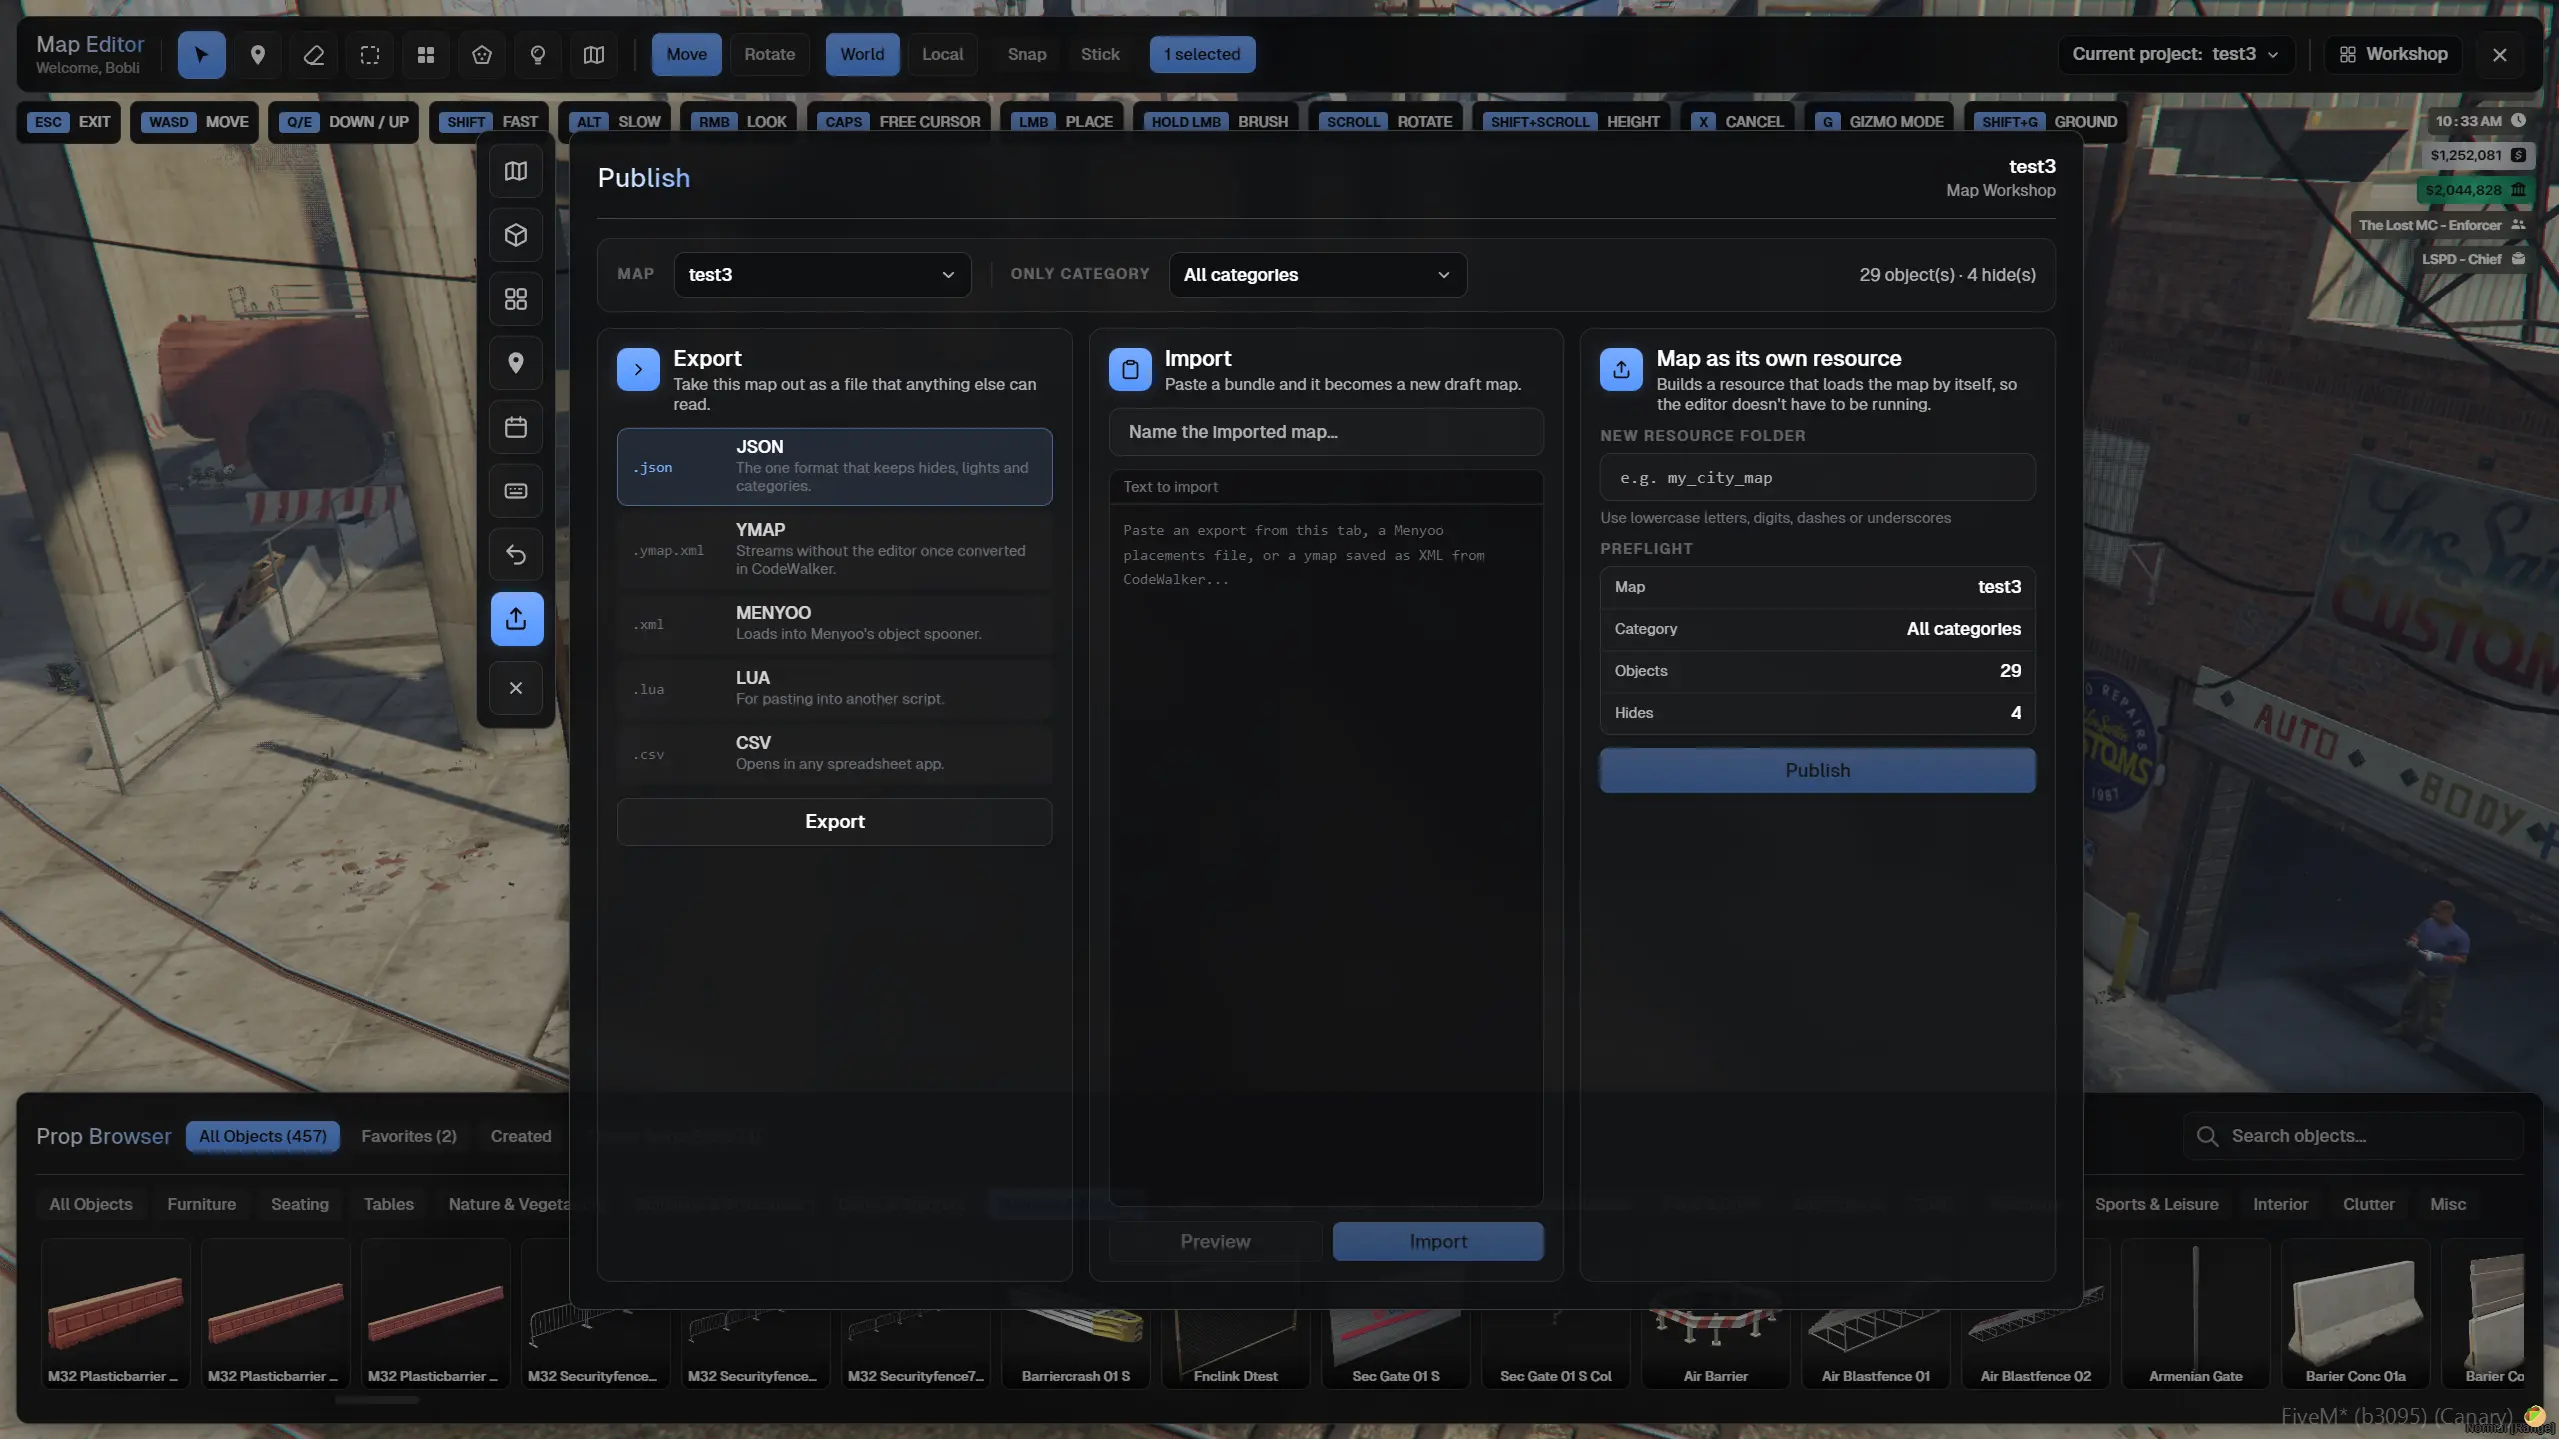Open the Created tab in Prop Browser

click(520, 1136)
